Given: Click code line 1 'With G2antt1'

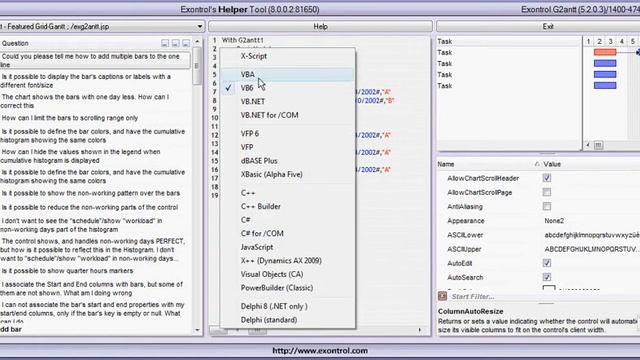Looking at the screenshot, I should (242, 40).
